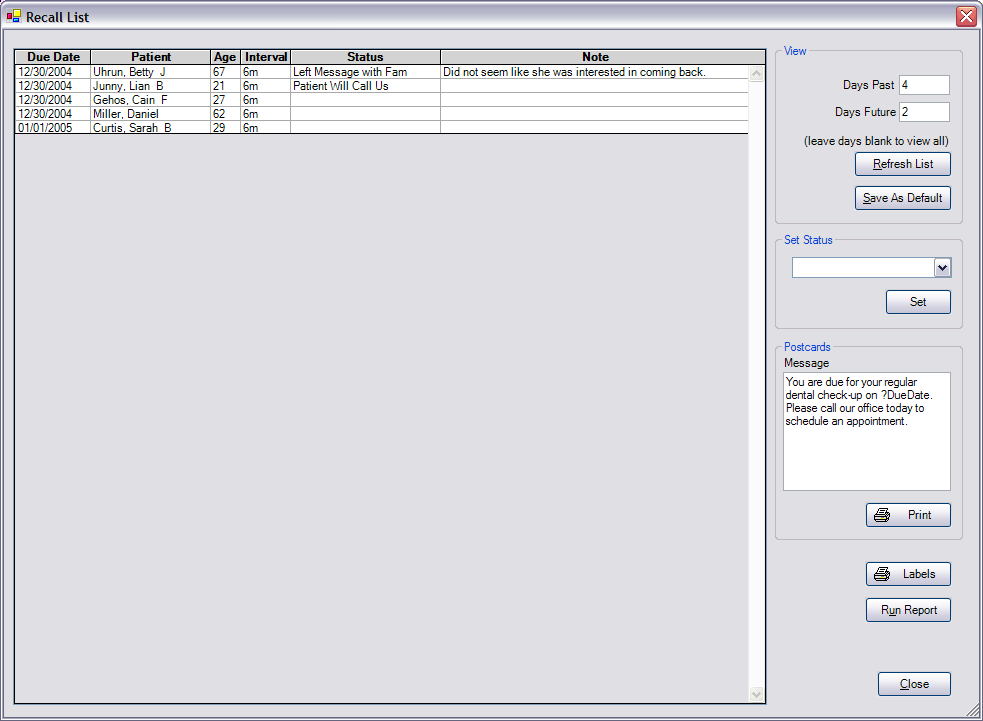Sort by the Due Date column header
Screen dimensions: 983x721
(x=53, y=57)
